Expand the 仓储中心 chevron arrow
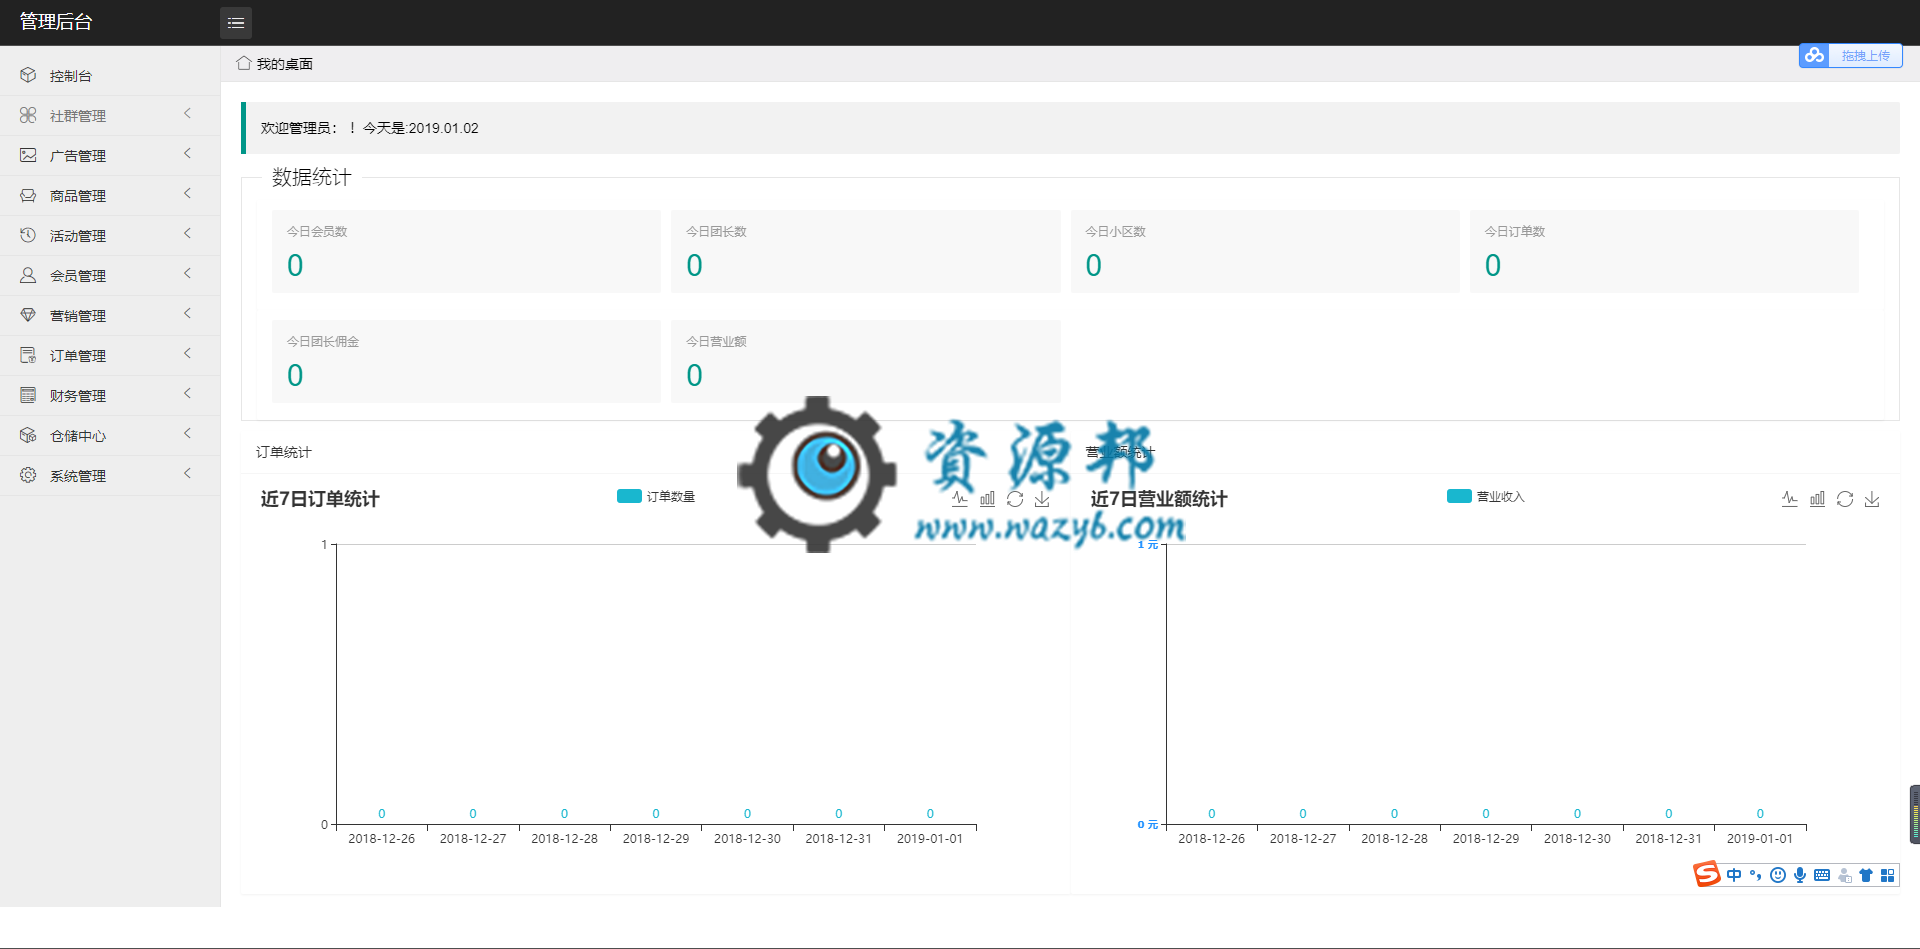The width and height of the screenshot is (1920, 949). (x=187, y=434)
